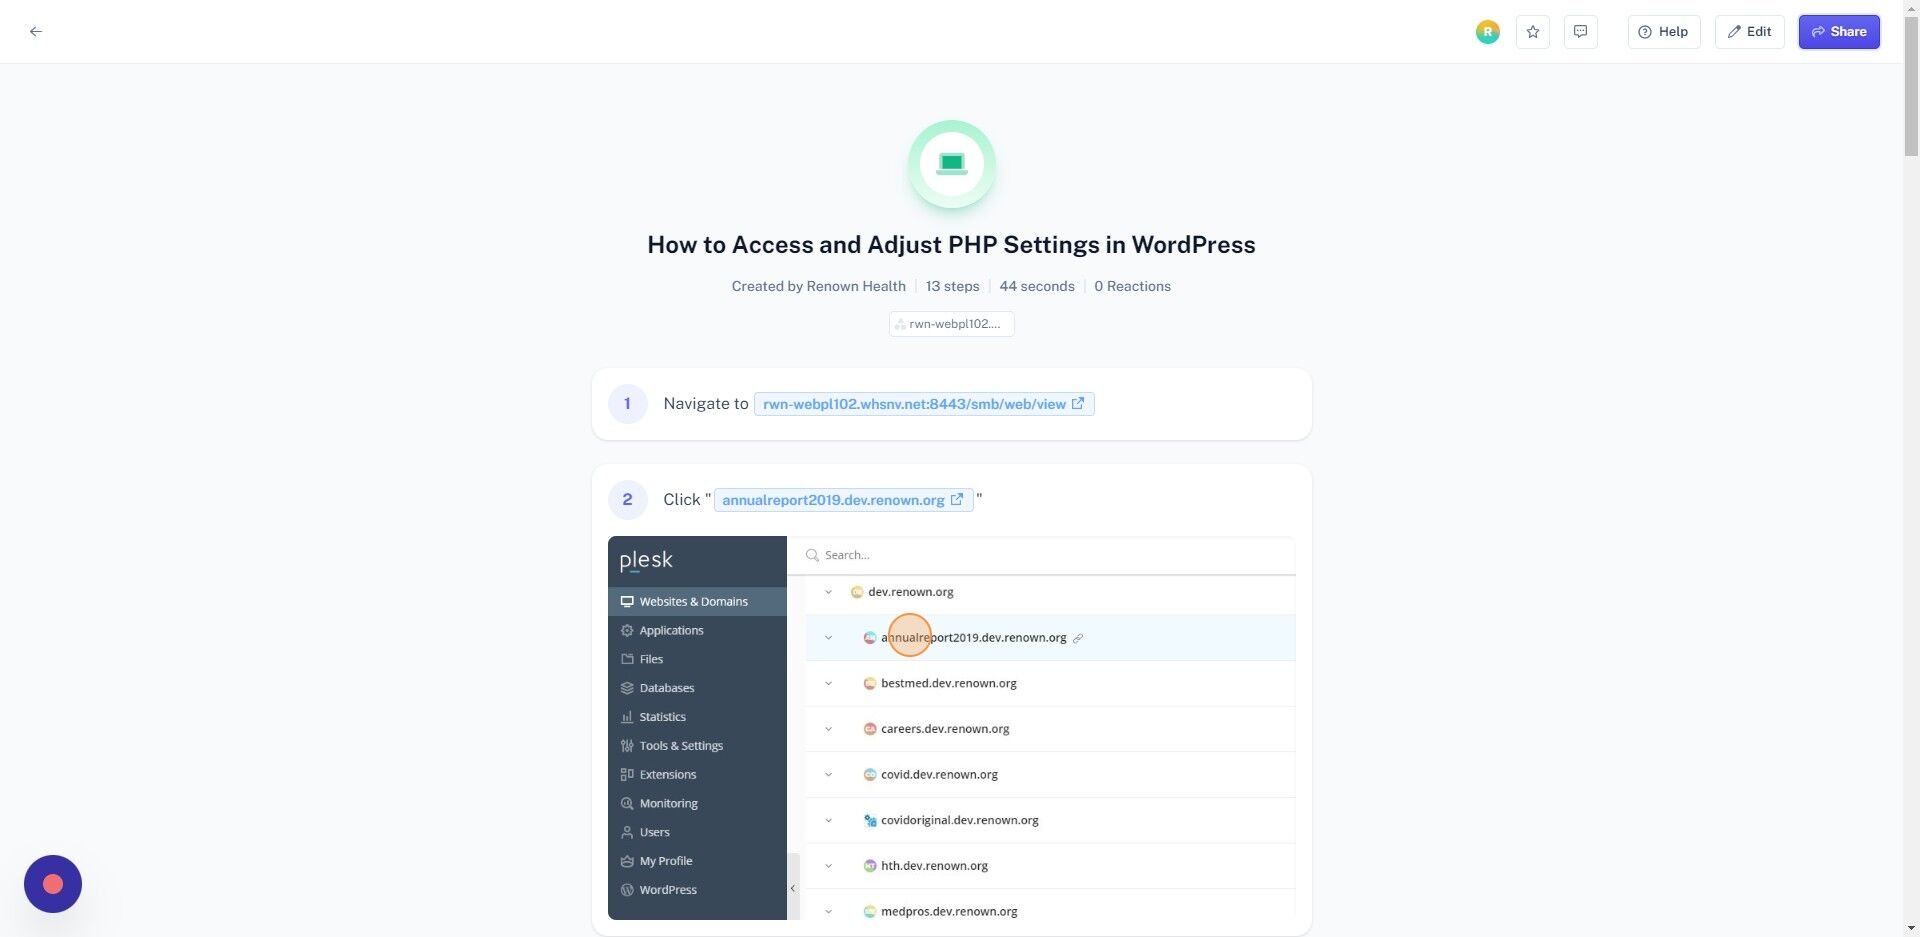Open Databases in Plesk sidebar
The height and width of the screenshot is (937, 1920).
tap(697, 689)
